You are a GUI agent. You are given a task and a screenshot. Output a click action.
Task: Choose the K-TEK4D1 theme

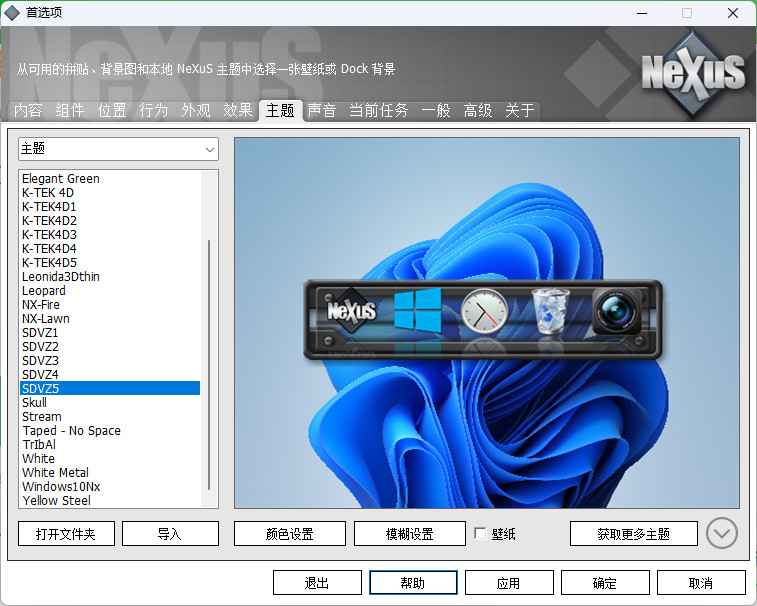click(110, 207)
